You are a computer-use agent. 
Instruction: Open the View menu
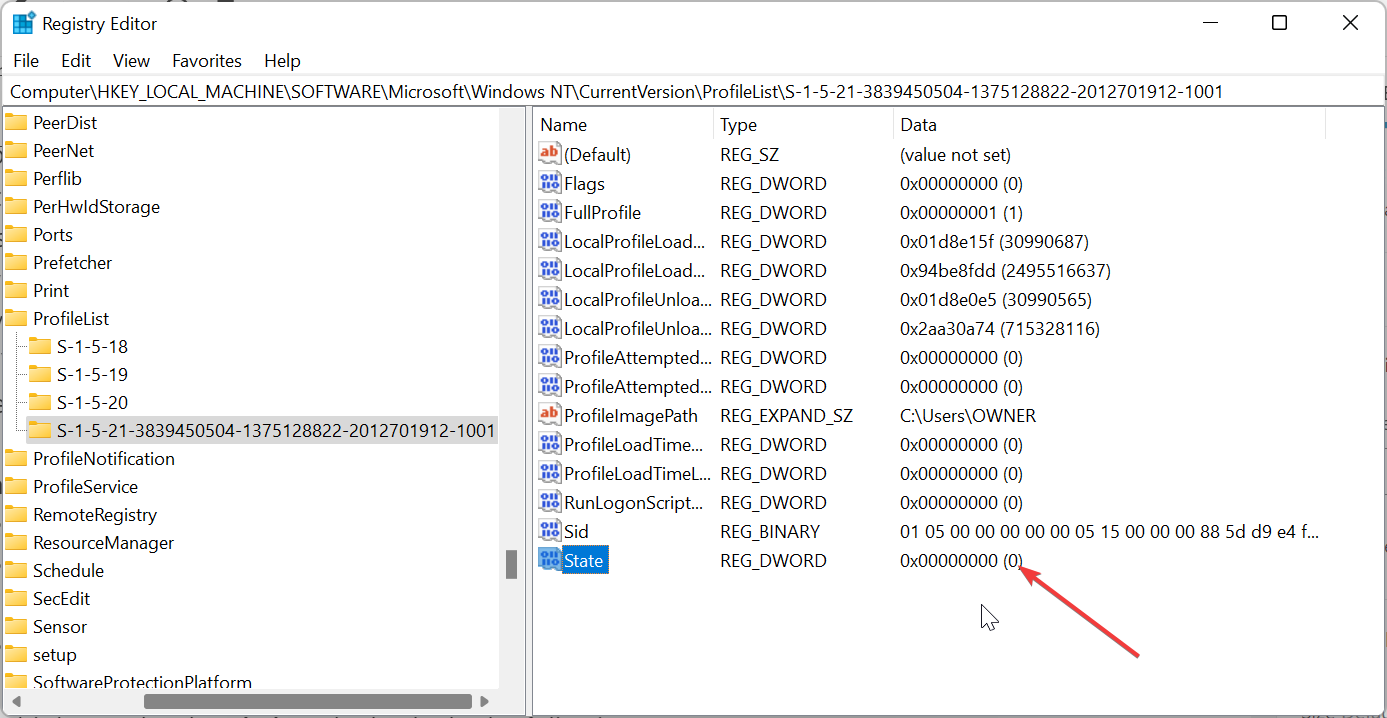(131, 61)
